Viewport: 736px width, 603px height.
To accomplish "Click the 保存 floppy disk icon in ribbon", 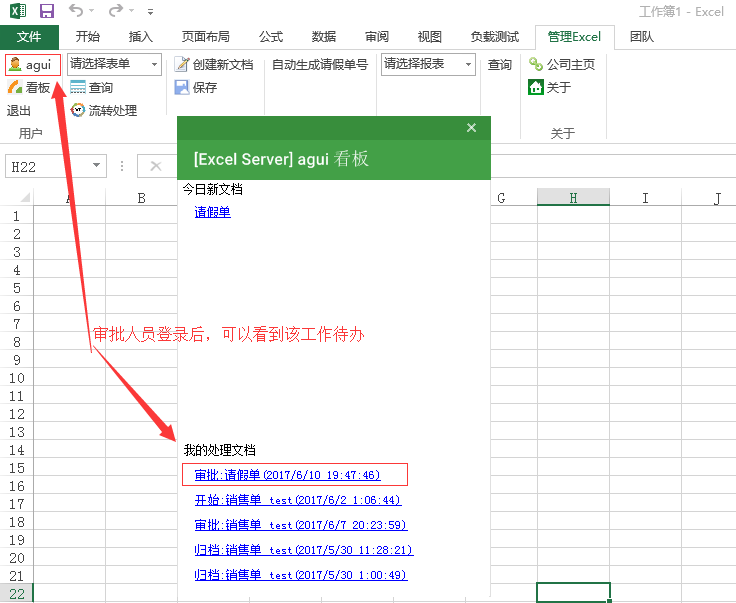I will (182, 88).
